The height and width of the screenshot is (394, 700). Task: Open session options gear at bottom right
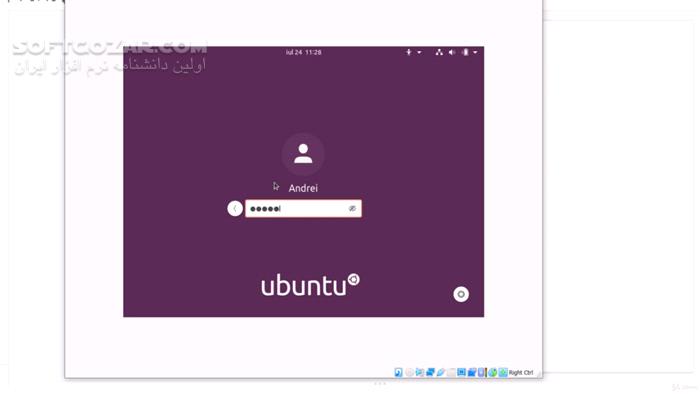[461, 294]
